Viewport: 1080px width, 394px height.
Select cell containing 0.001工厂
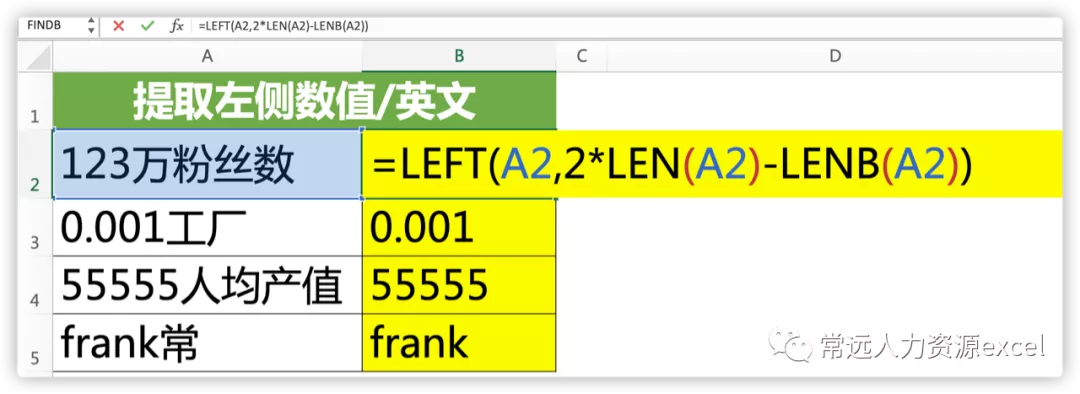coord(207,227)
